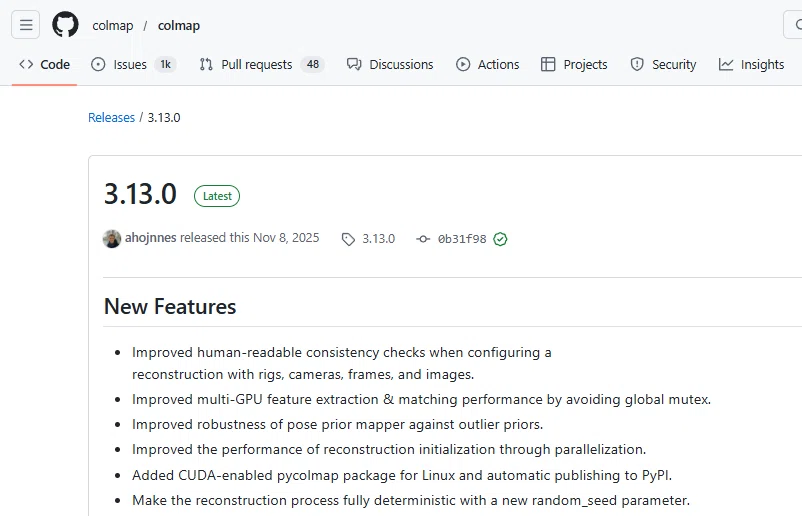802x516 pixels.
Task: Click the human-readable consistency checks bullet
Action: point(342,363)
